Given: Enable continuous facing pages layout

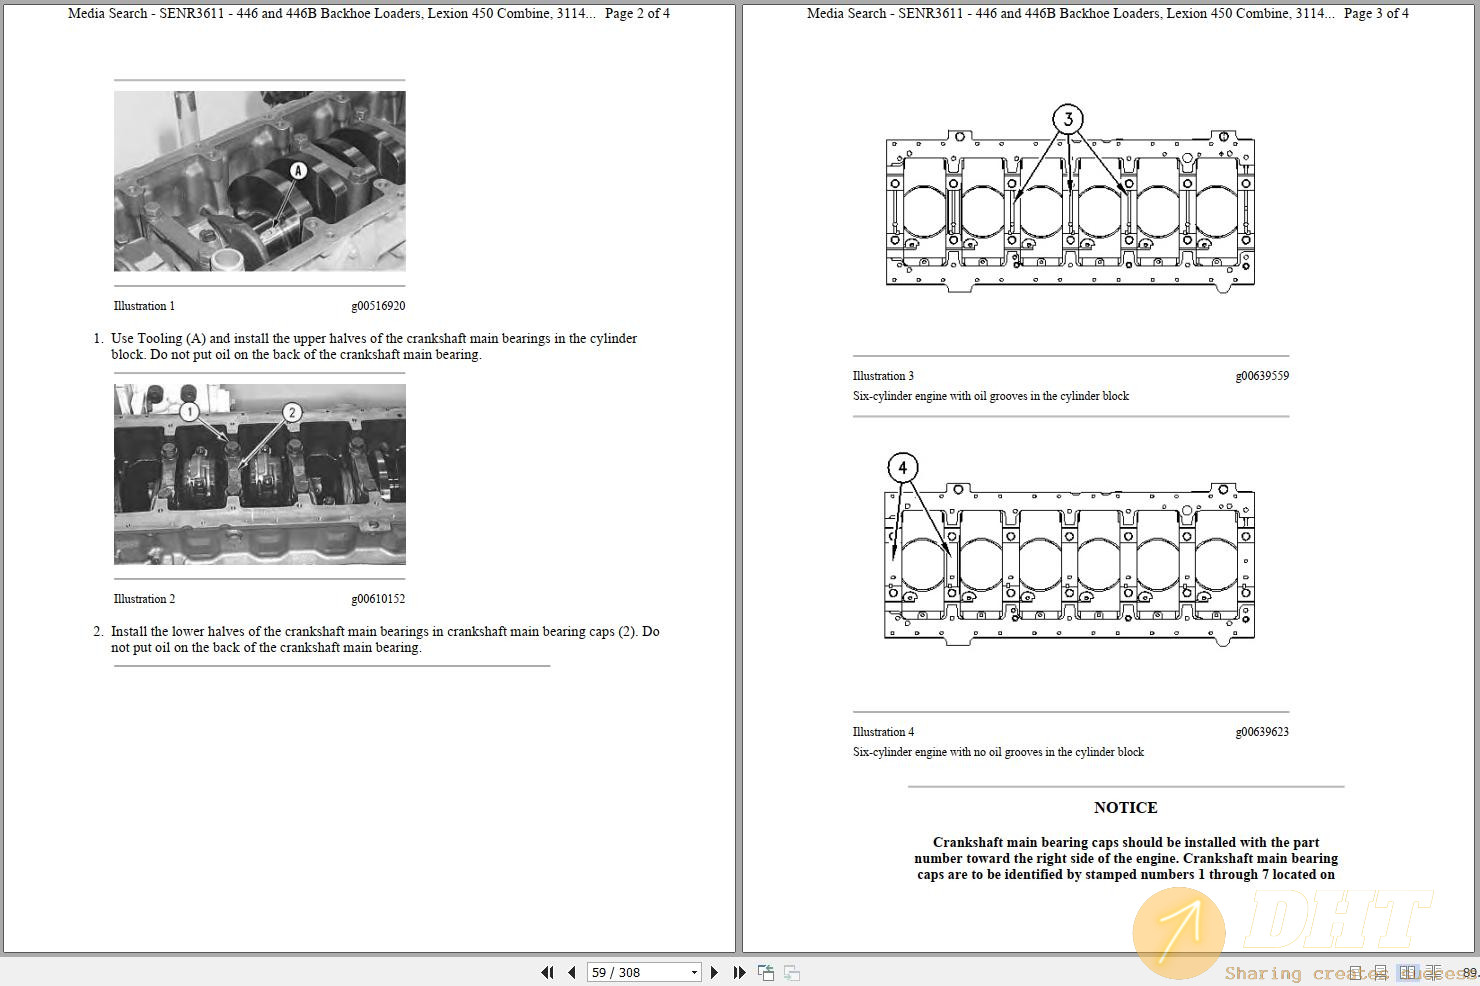Looking at the screenshot, I should coord(1433,971).
